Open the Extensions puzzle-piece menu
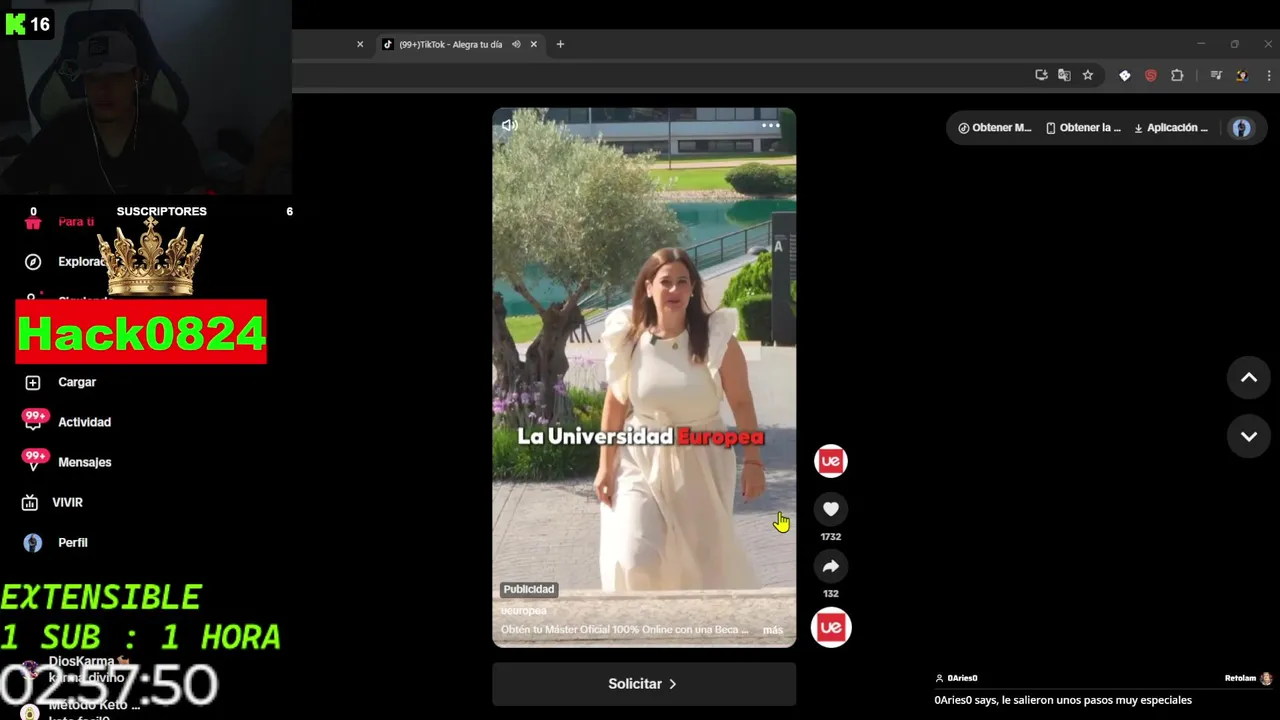This screenshot has width=1280, height=720. (x=1177, y=75)
